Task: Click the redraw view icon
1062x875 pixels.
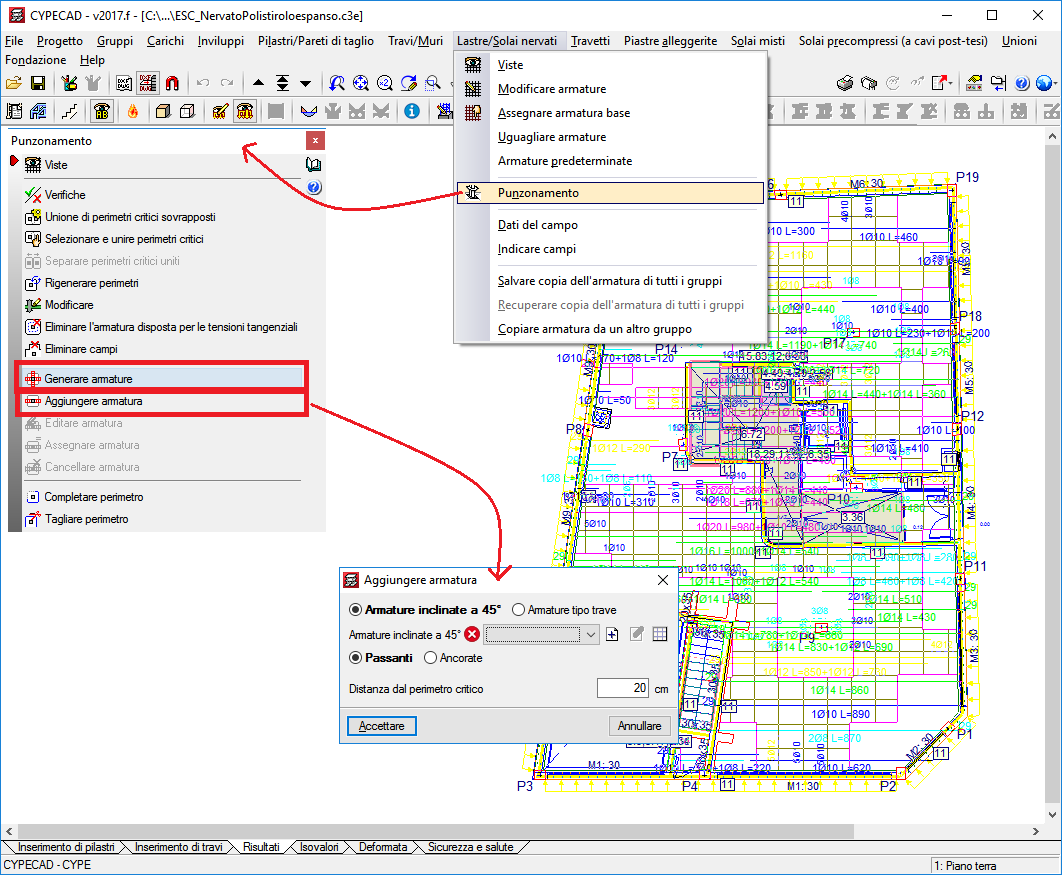Action: pyautogui.click(x=408, y=83)
